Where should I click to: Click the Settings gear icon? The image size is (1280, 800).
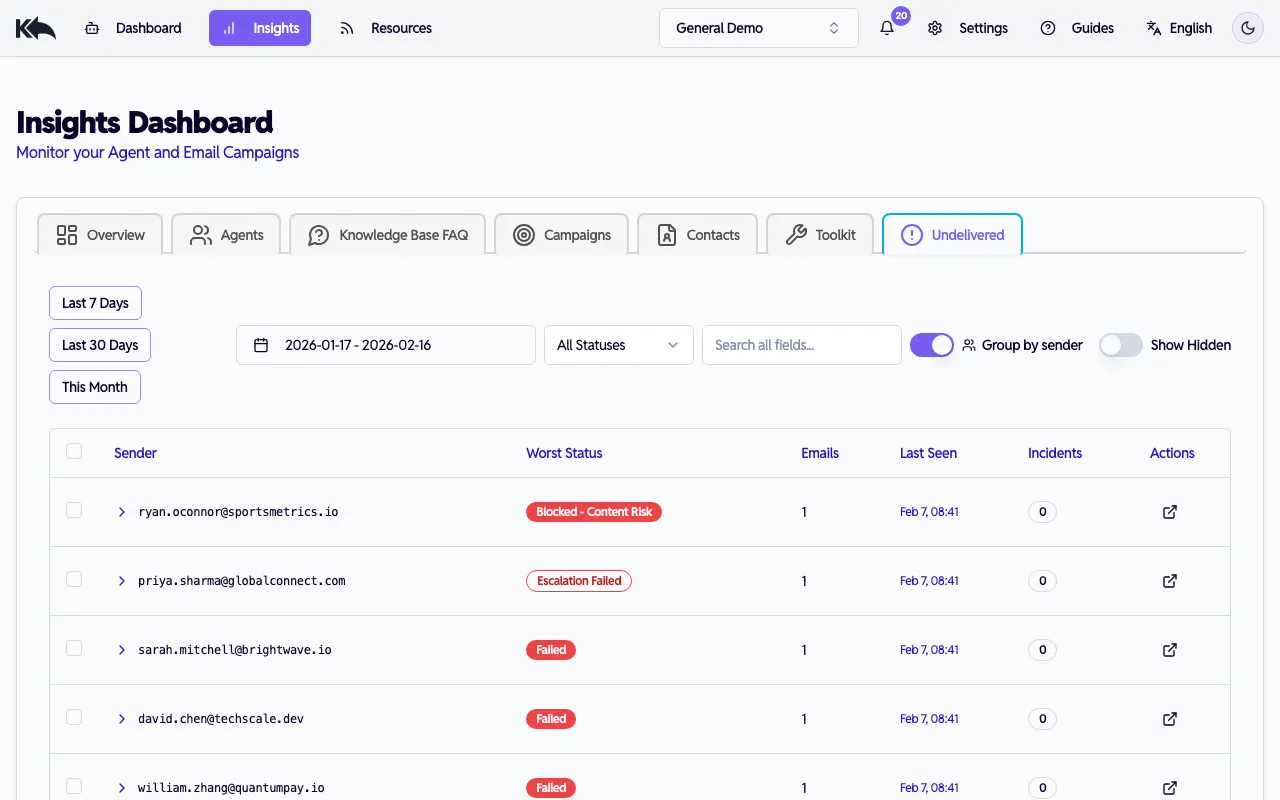point(935,28)
